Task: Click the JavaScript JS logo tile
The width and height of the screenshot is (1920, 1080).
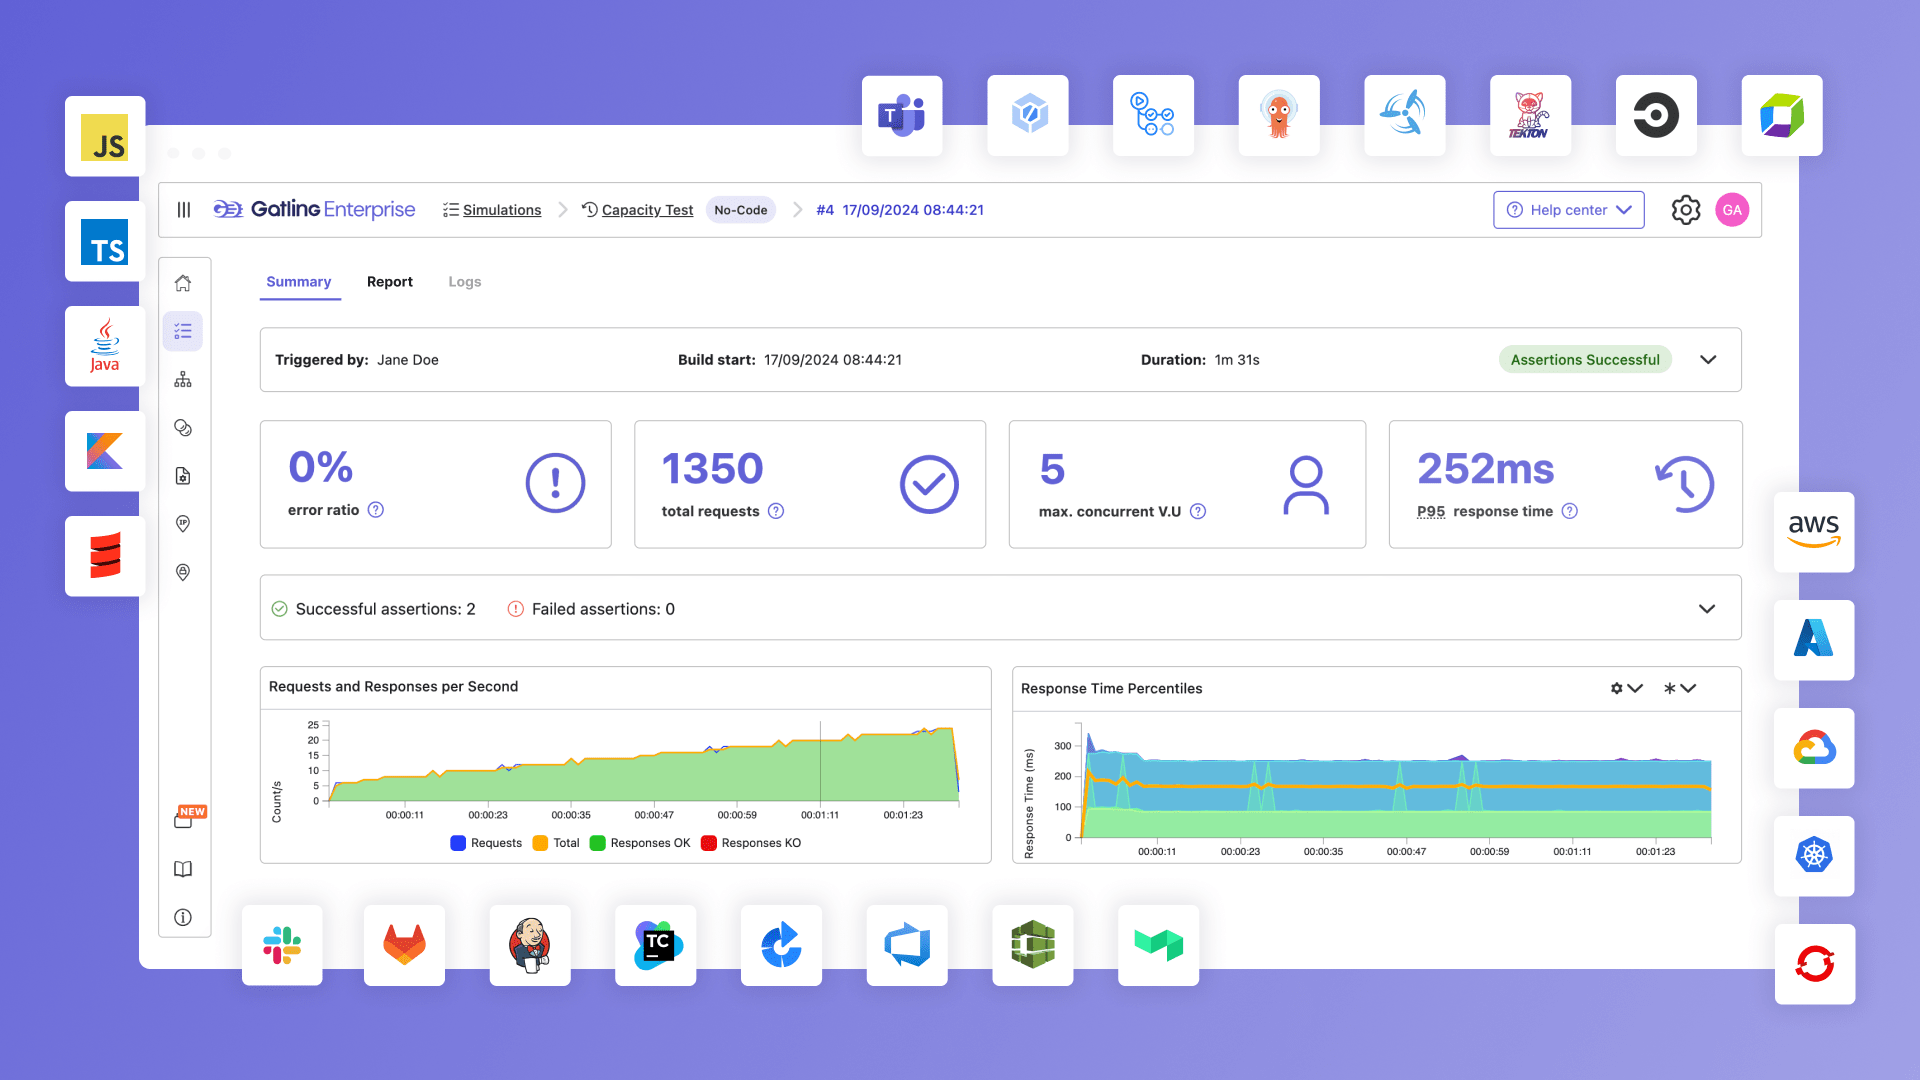Action: [x=105, y=136]
